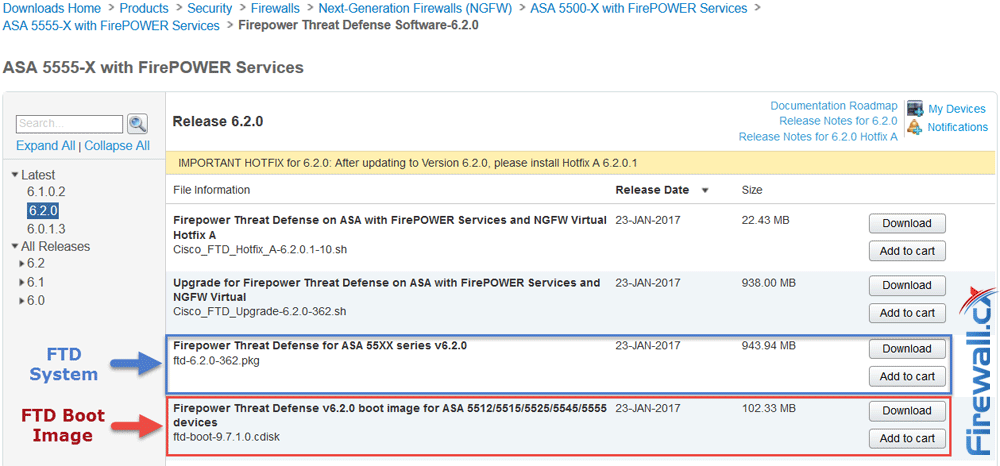Add FTD Upgrade file to cart
Screen dimensions: 1000x466
(x=907, y=313)
